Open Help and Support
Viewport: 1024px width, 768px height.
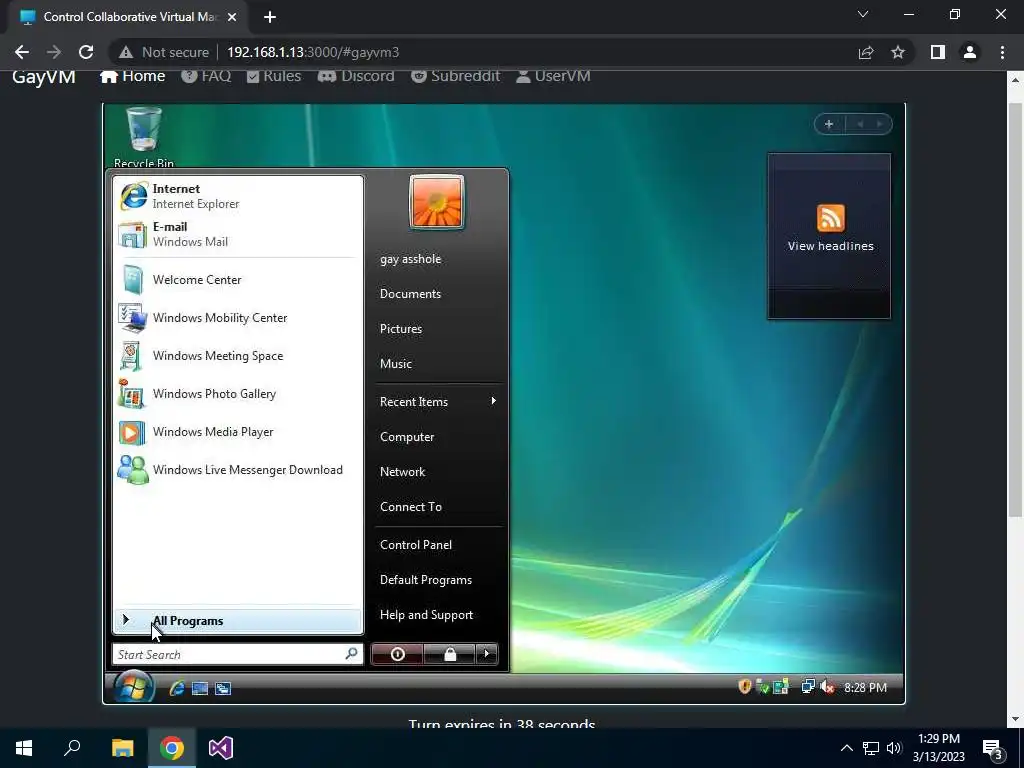pyautogui.click(x=426, y=615)
